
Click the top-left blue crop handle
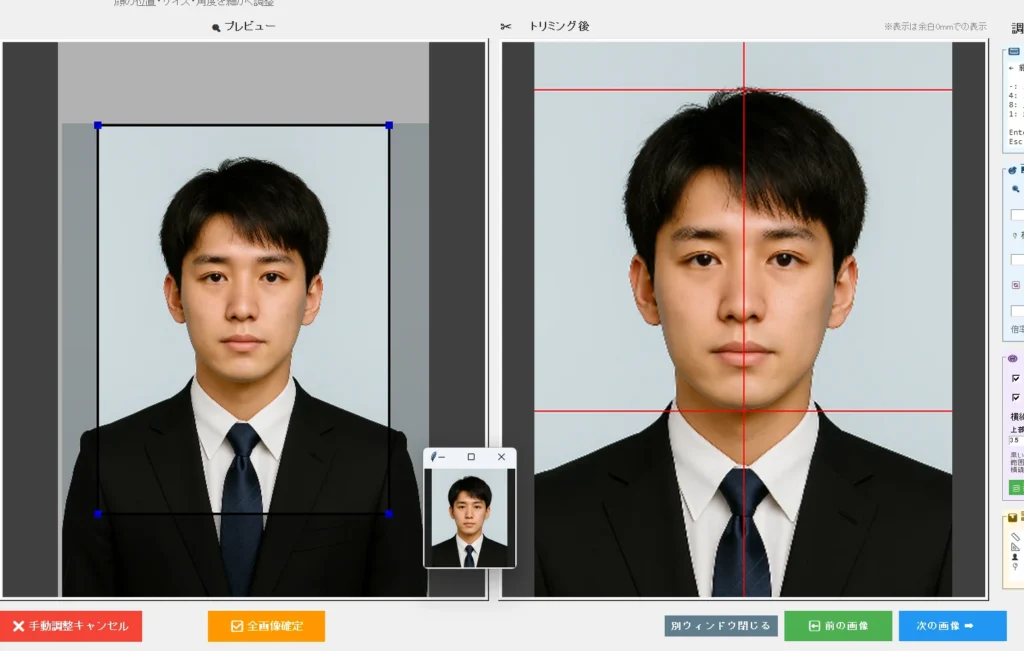coord(98,125)
